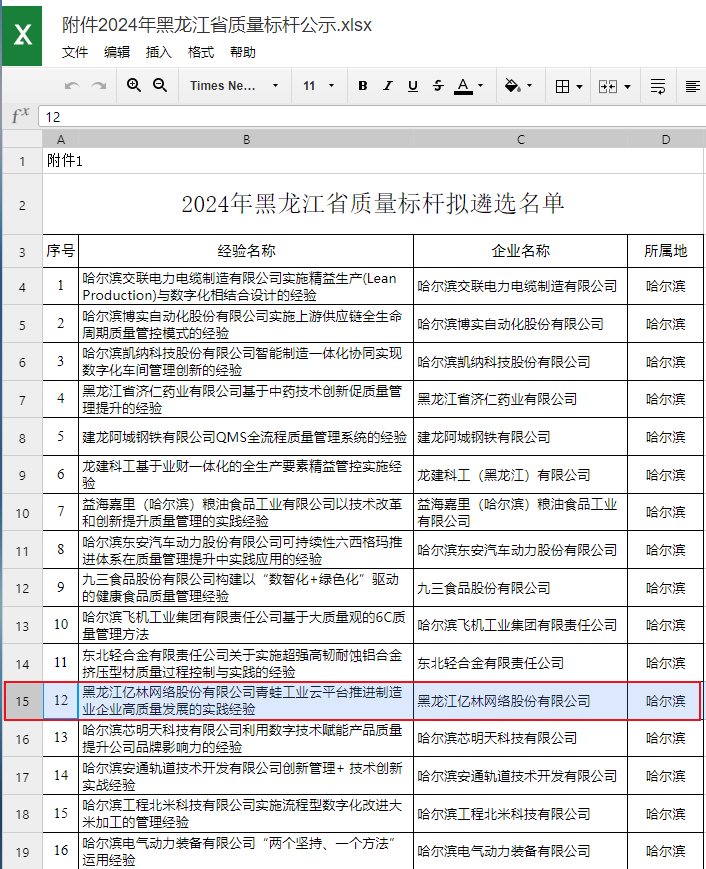Click cell 东北轻合金有限责任公司 in column C
Image resolution: width=706 pixels, height=869 pixels.
(520, 663)
